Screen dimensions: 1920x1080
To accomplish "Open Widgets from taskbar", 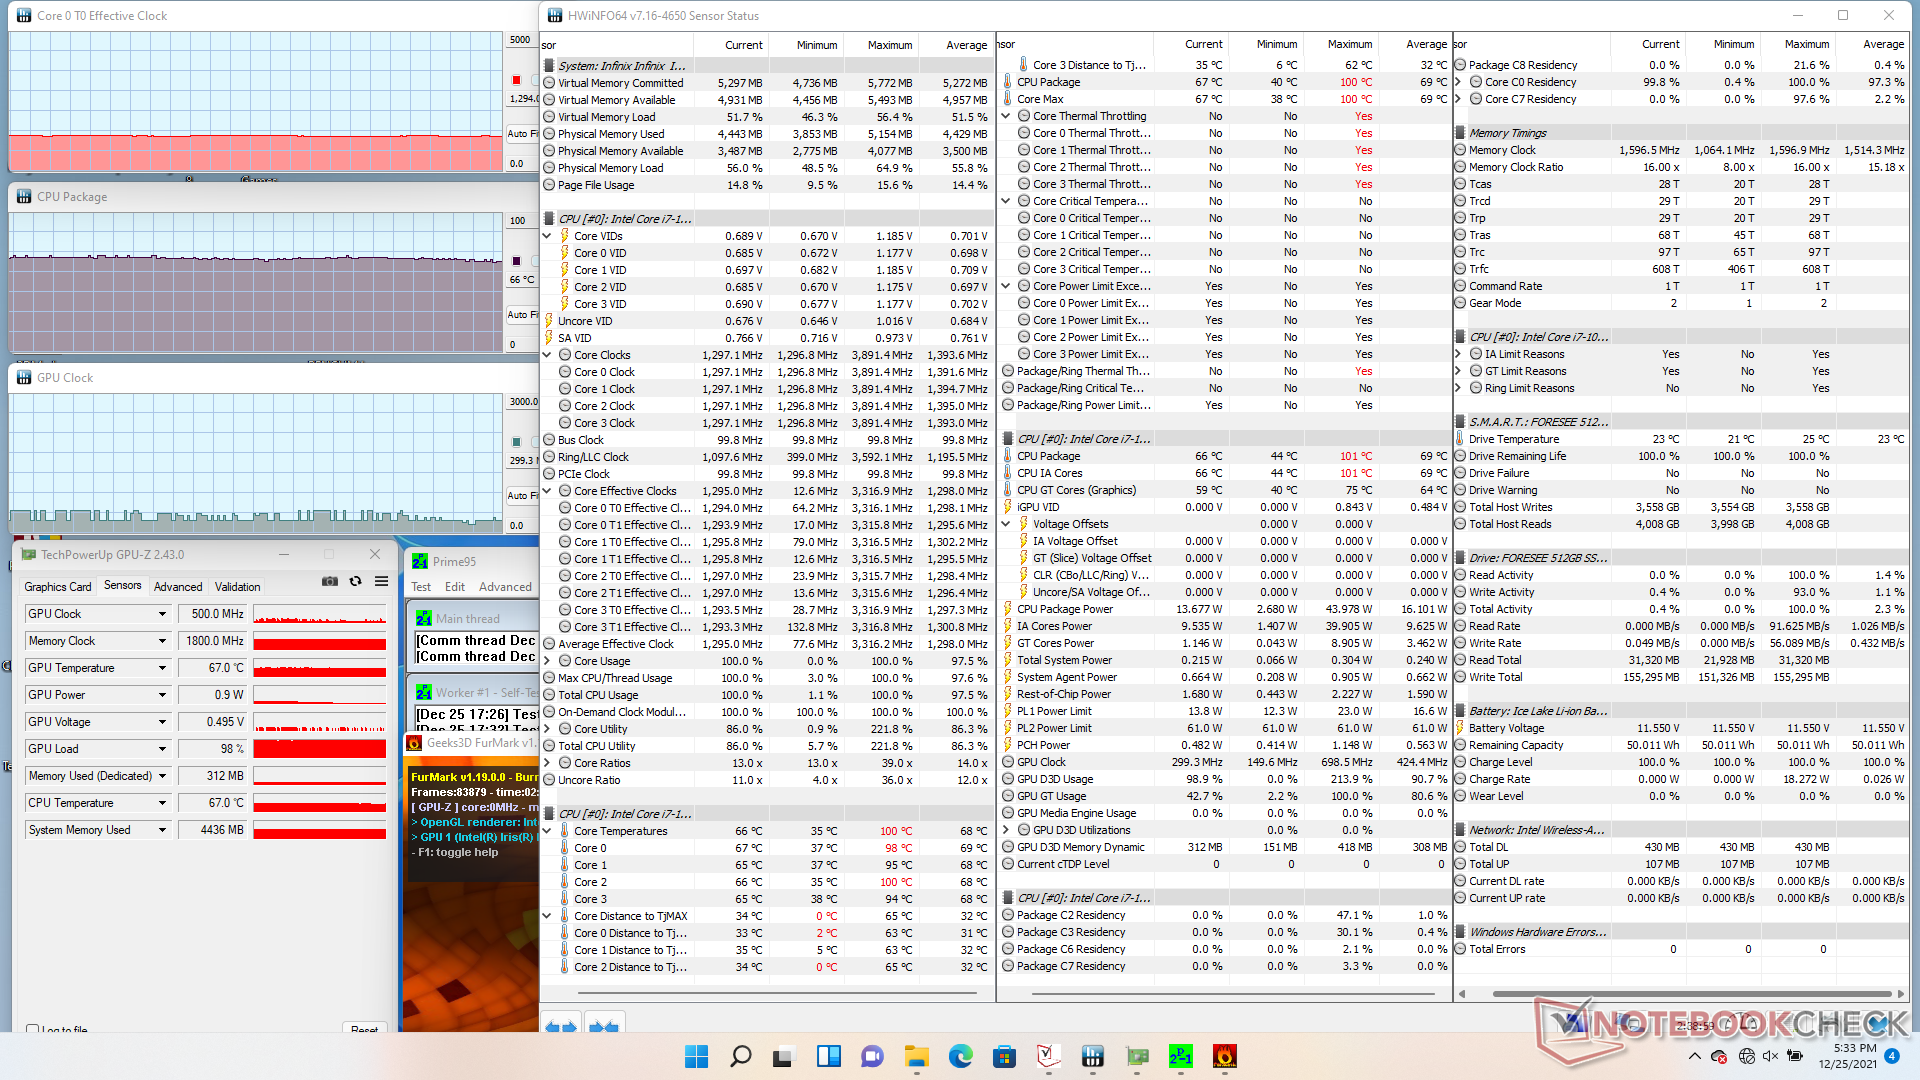I will coord(828,1056).
